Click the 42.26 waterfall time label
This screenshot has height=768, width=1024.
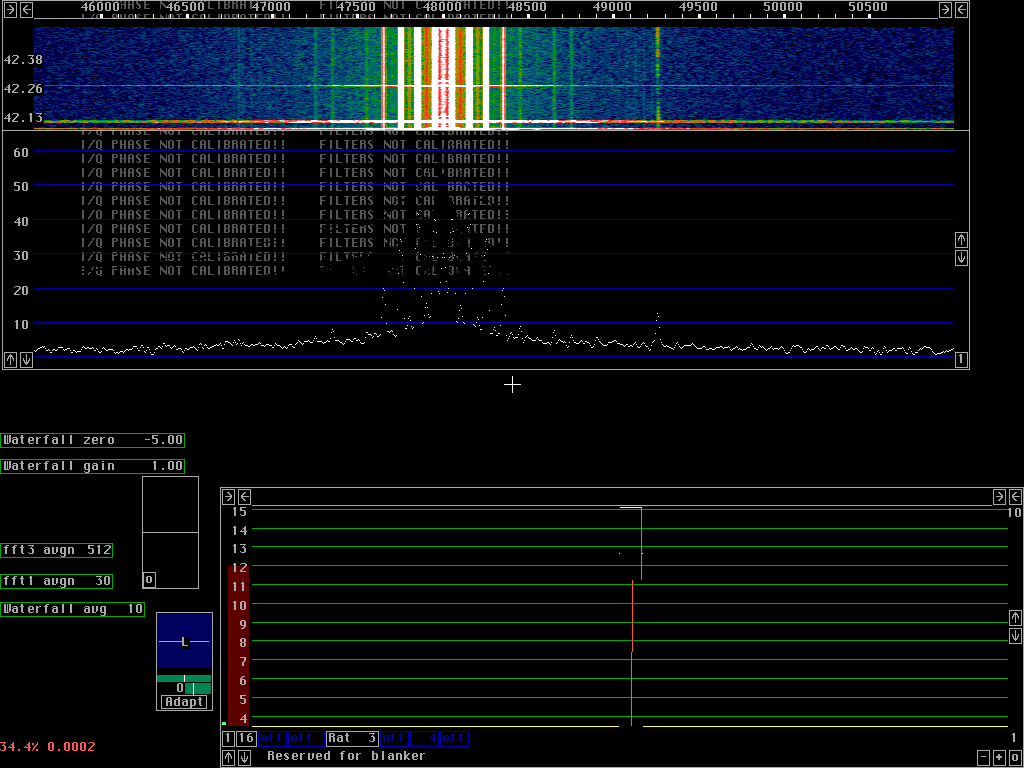click(x=23, y=88)
